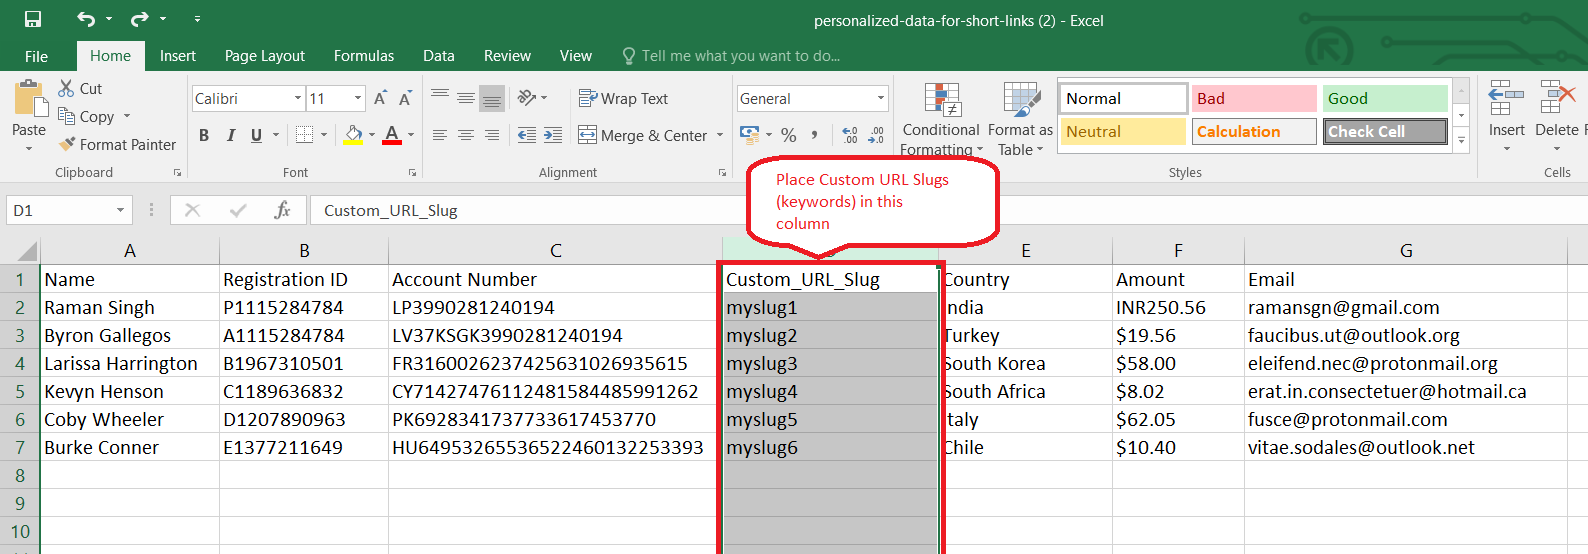
Task: Click the Center align icon
Action: point(466,135)
